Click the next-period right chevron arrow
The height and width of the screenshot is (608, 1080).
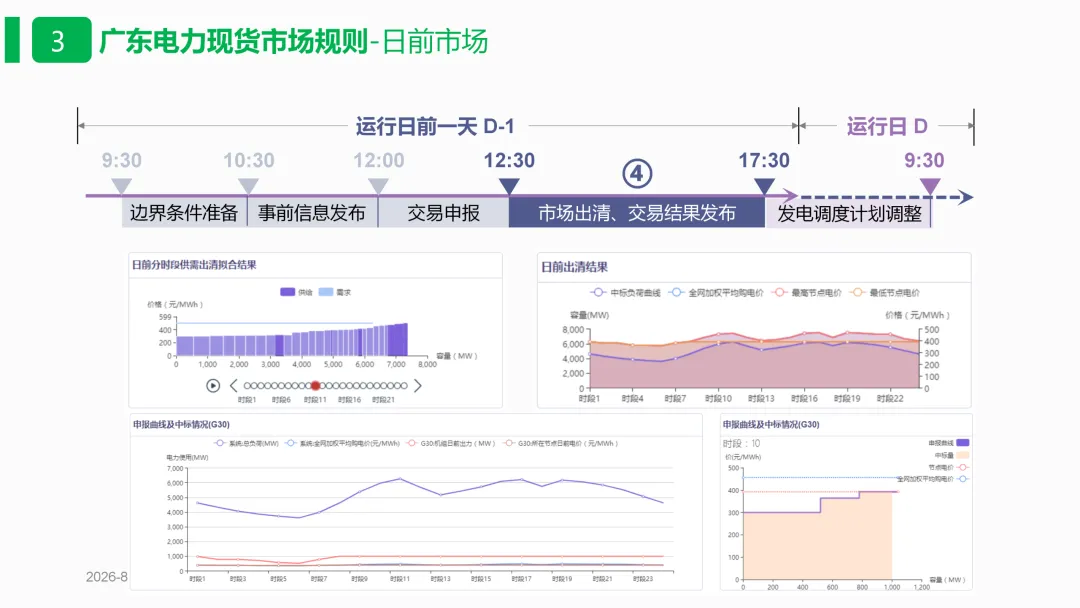point(417,386)
